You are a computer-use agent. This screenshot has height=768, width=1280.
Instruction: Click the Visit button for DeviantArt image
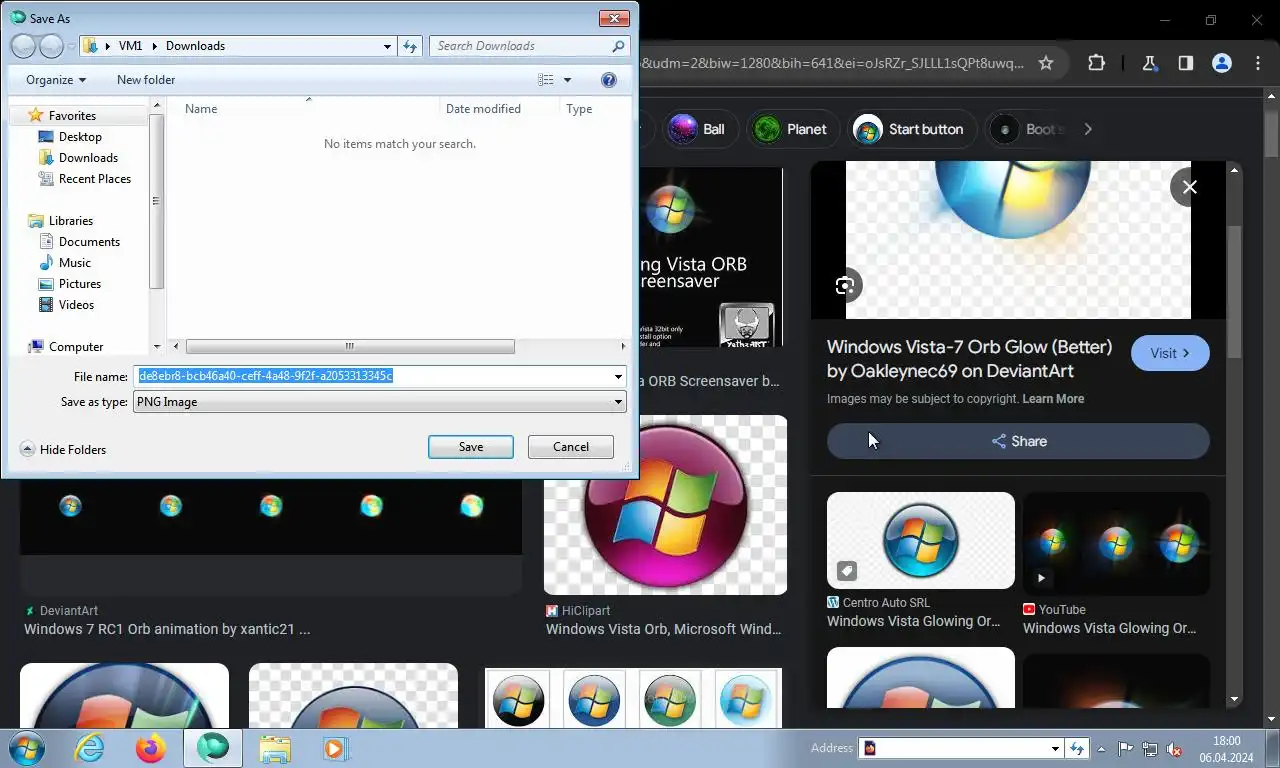1170,353
